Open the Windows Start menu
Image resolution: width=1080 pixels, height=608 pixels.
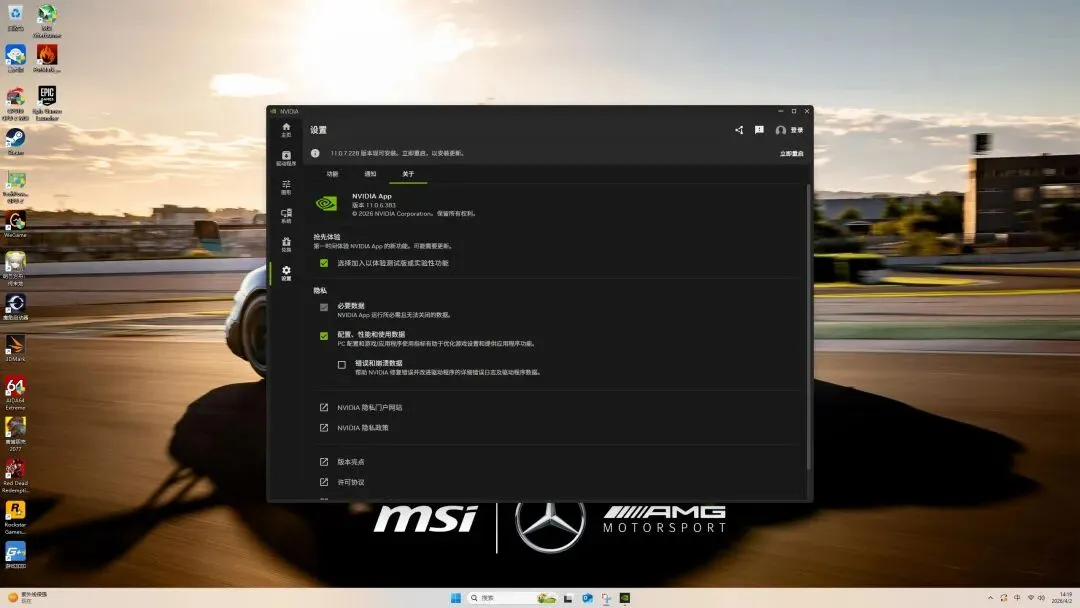pos(455,598)
